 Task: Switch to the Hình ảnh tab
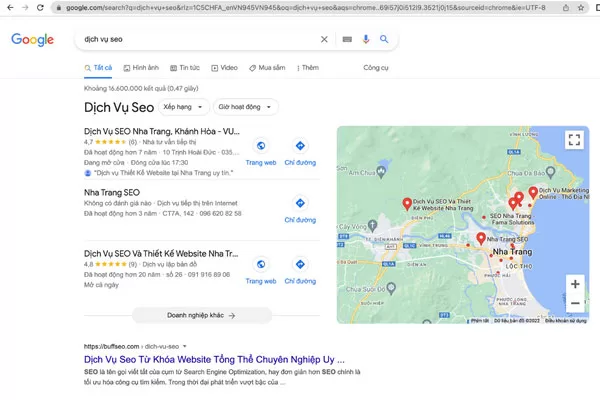[x=141, y=68]
